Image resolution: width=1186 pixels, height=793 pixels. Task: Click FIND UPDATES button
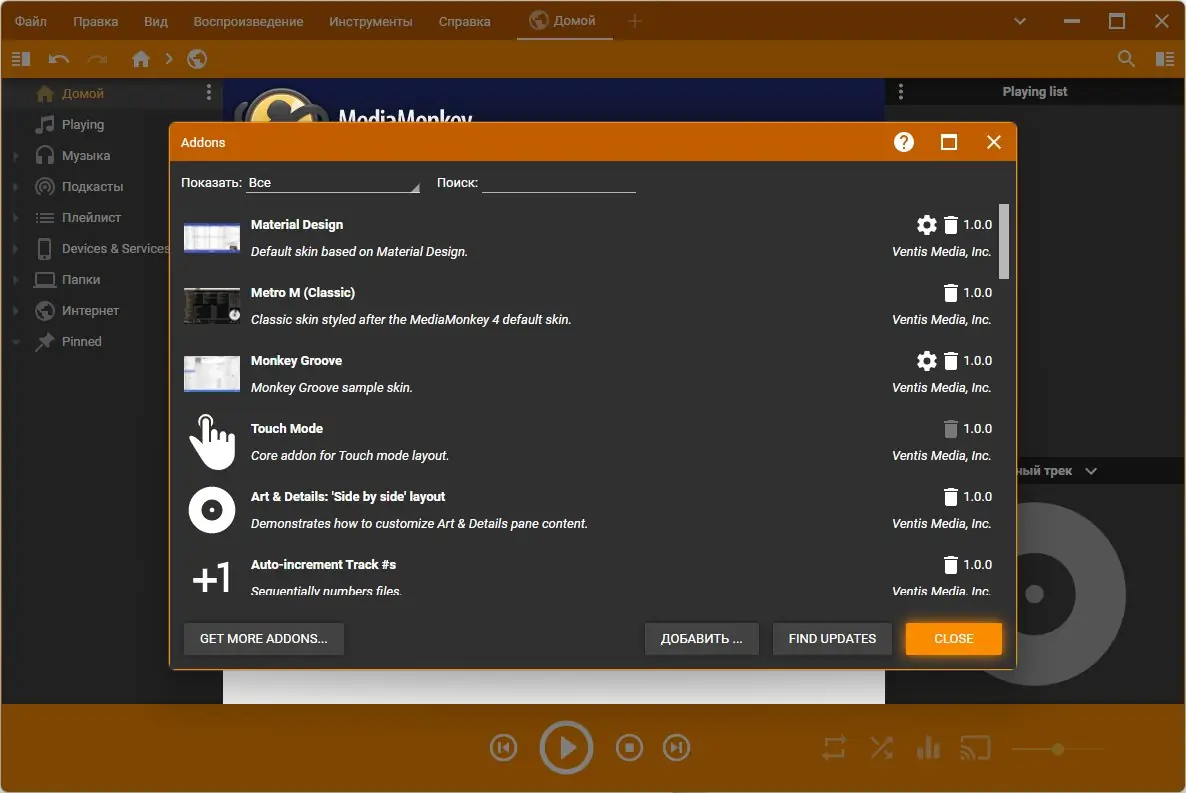click(x=832, y=639)
